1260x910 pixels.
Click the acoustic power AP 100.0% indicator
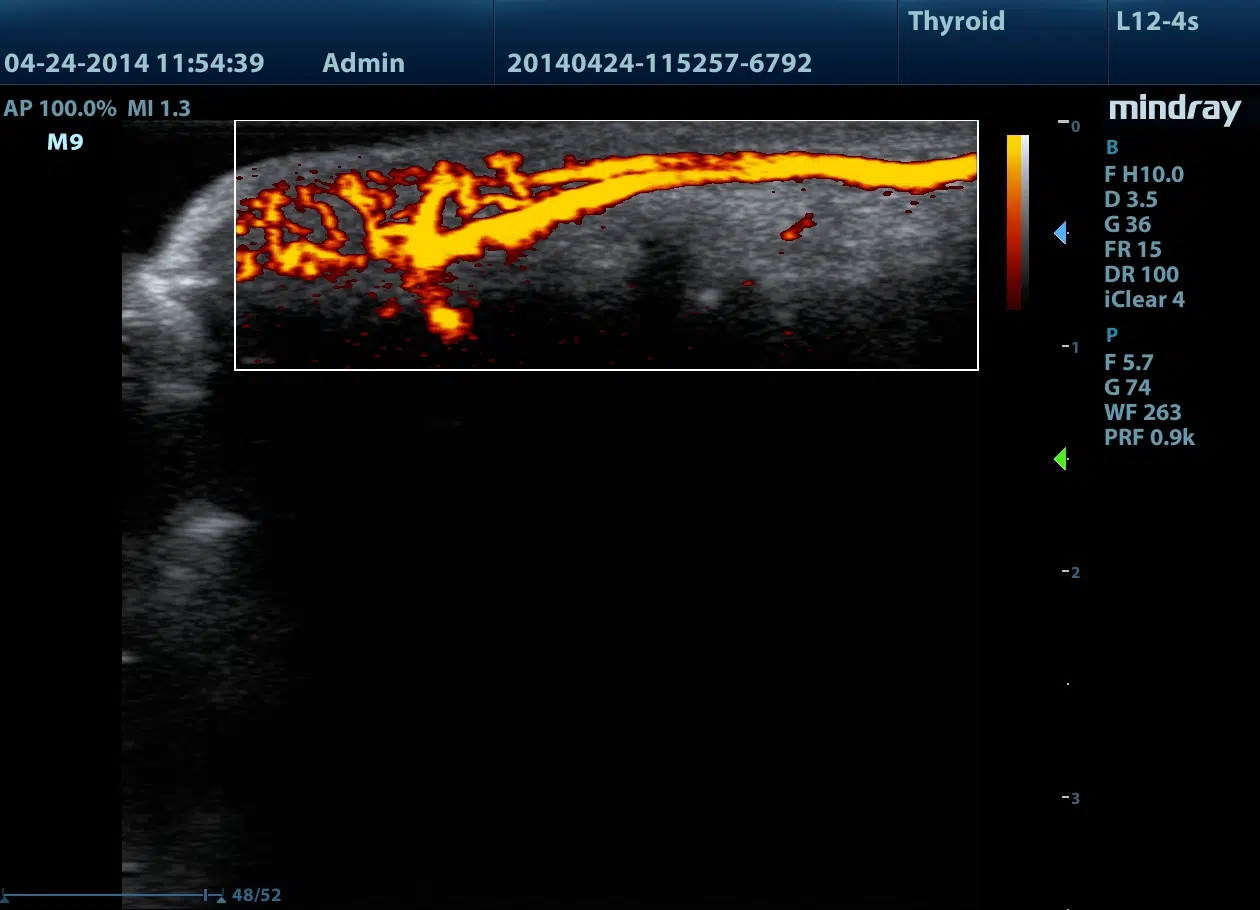(x=59, y=108)
